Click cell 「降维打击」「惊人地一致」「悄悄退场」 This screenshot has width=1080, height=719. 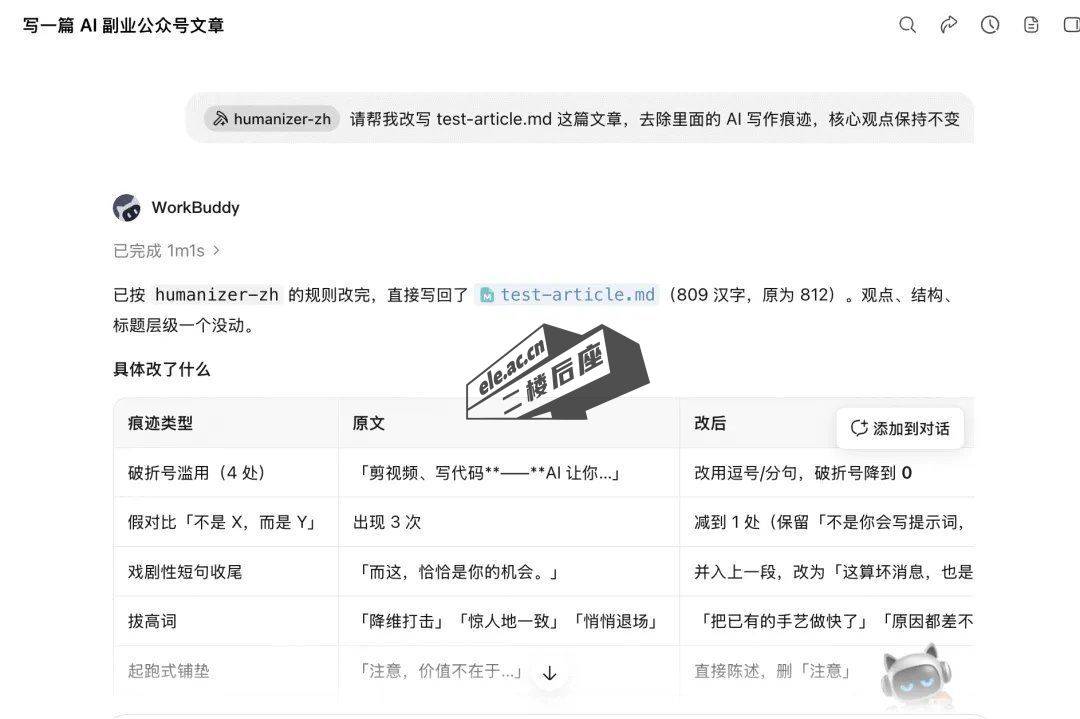[508, 621]
